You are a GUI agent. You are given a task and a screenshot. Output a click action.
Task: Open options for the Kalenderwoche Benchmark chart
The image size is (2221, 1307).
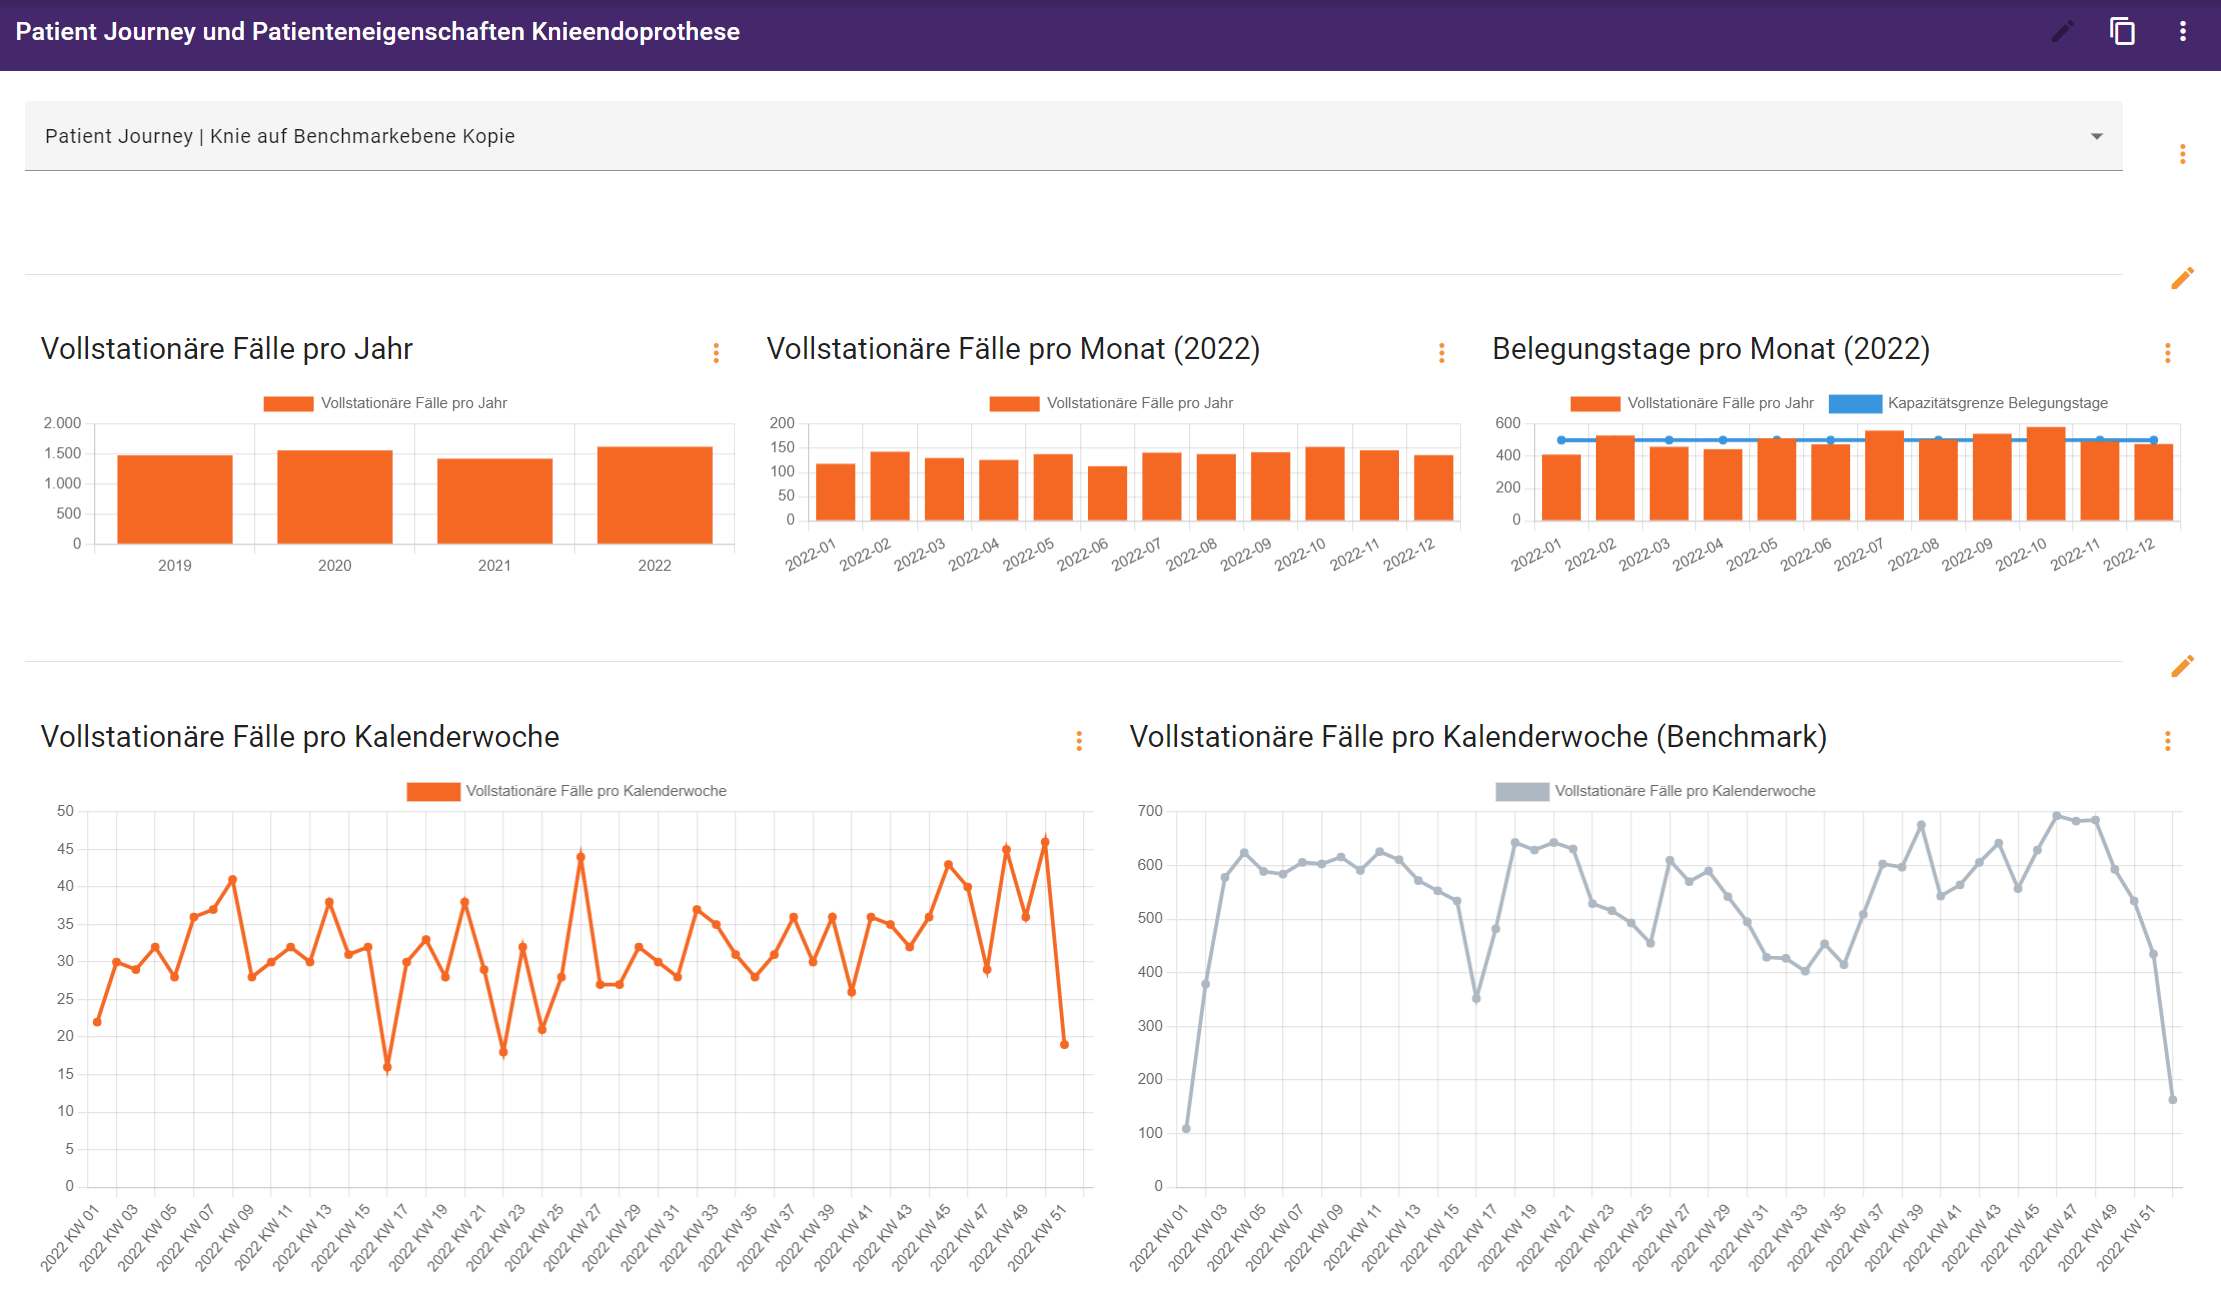point(2167,741)
